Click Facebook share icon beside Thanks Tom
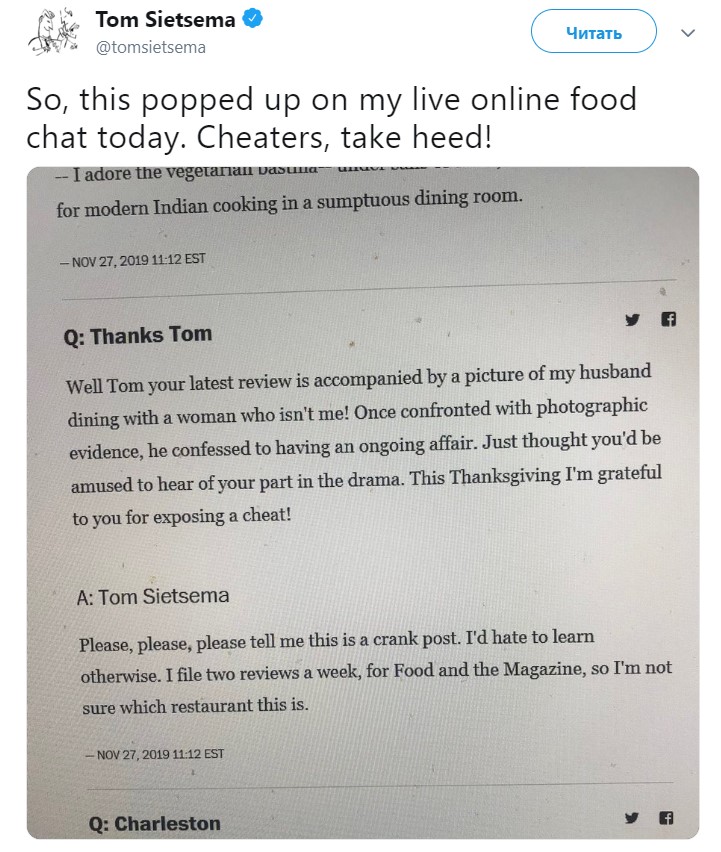The image size is (721, 852). point(669,320)
